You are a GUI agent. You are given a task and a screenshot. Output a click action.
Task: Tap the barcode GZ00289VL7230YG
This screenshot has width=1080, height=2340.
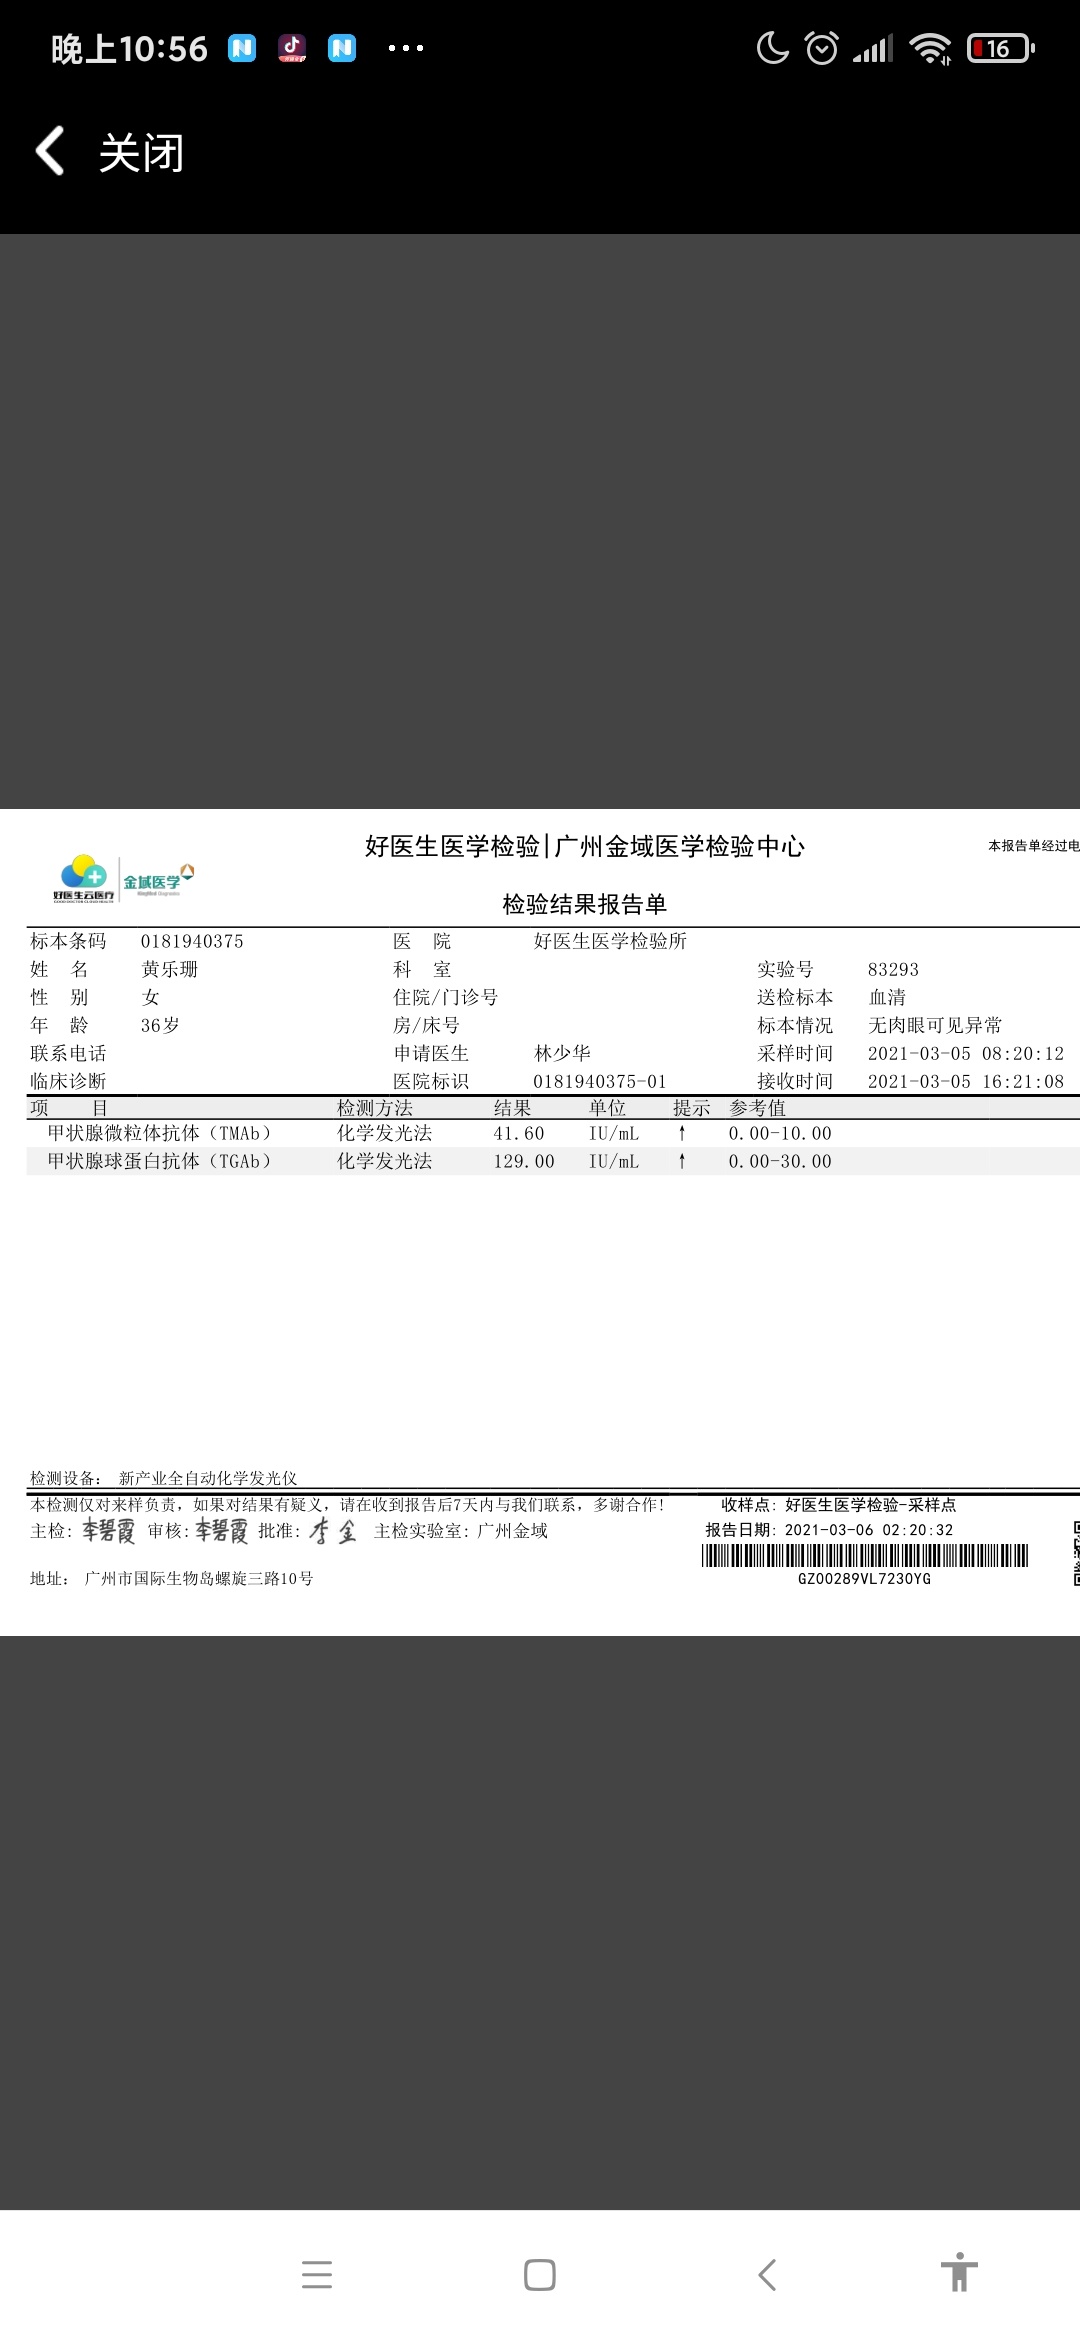point(865,1556)
